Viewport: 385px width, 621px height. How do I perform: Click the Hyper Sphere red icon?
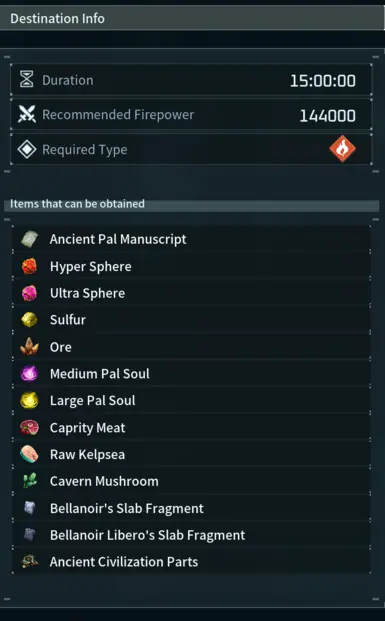(x=29, y=266)
